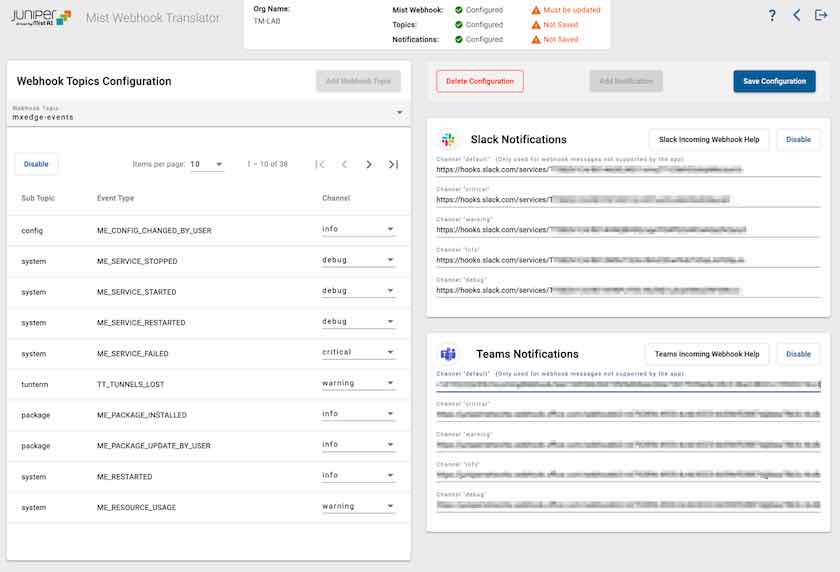The image size is (840, 572).
Task: Log out using the exit icon
Action: pyautogui.click(x=821, y=15)
